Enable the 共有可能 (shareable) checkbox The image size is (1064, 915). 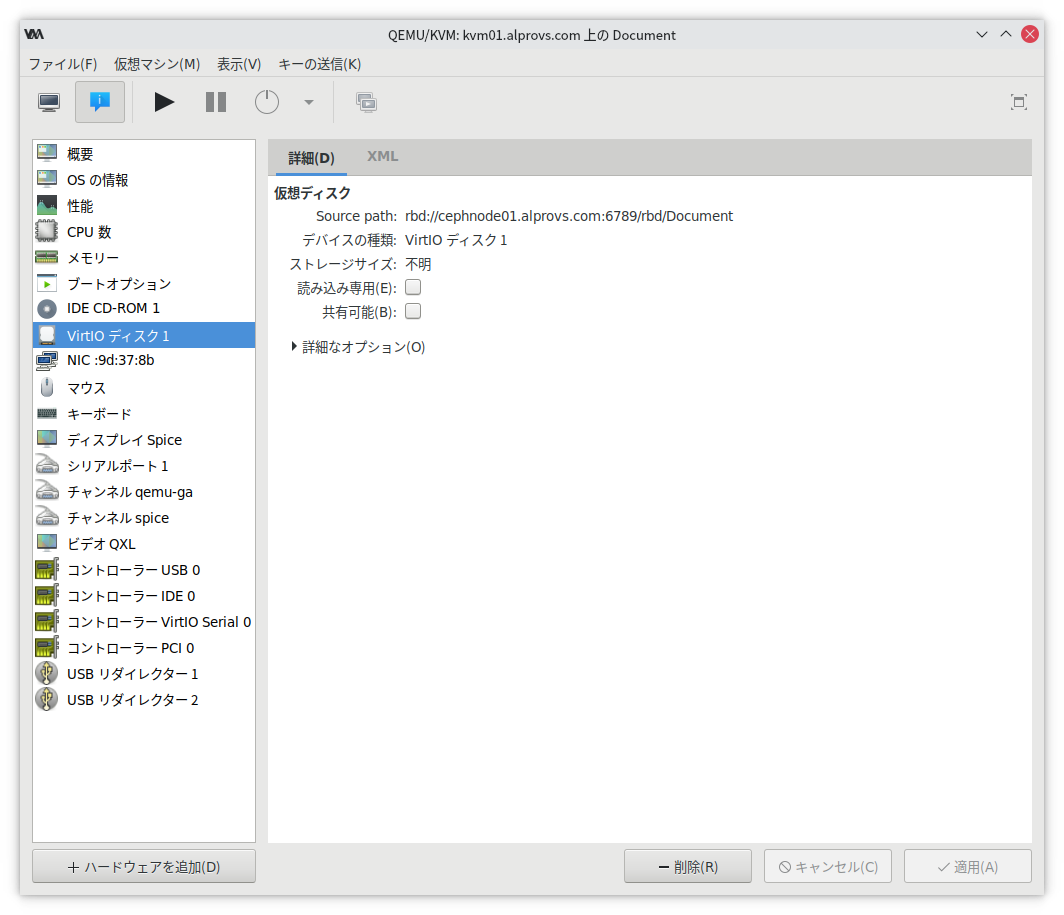[x=413, y=311]
